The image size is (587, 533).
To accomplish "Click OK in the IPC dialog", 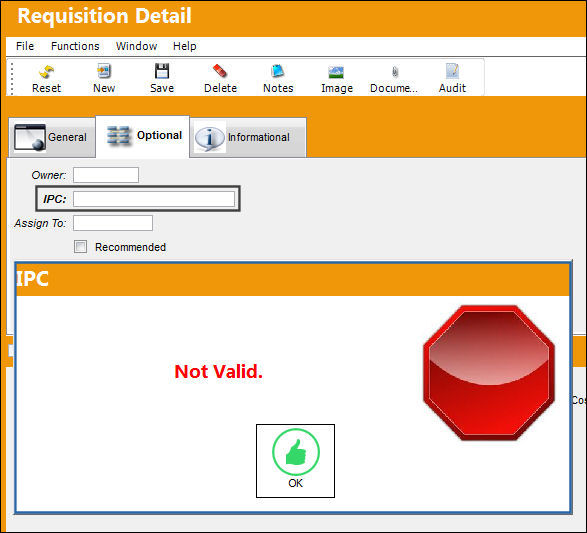I will (295, 461).
